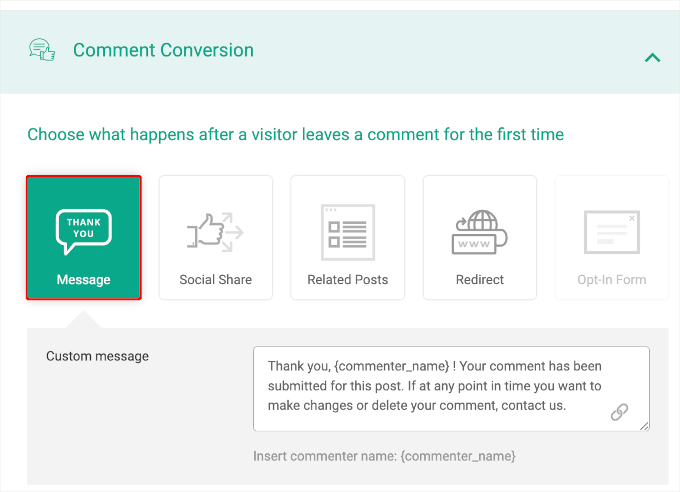Image resolution: width=680 pixels, height=492 pixels.
Task: Click the Comment Conversion speech bubble icon
Action: point(42,51)
